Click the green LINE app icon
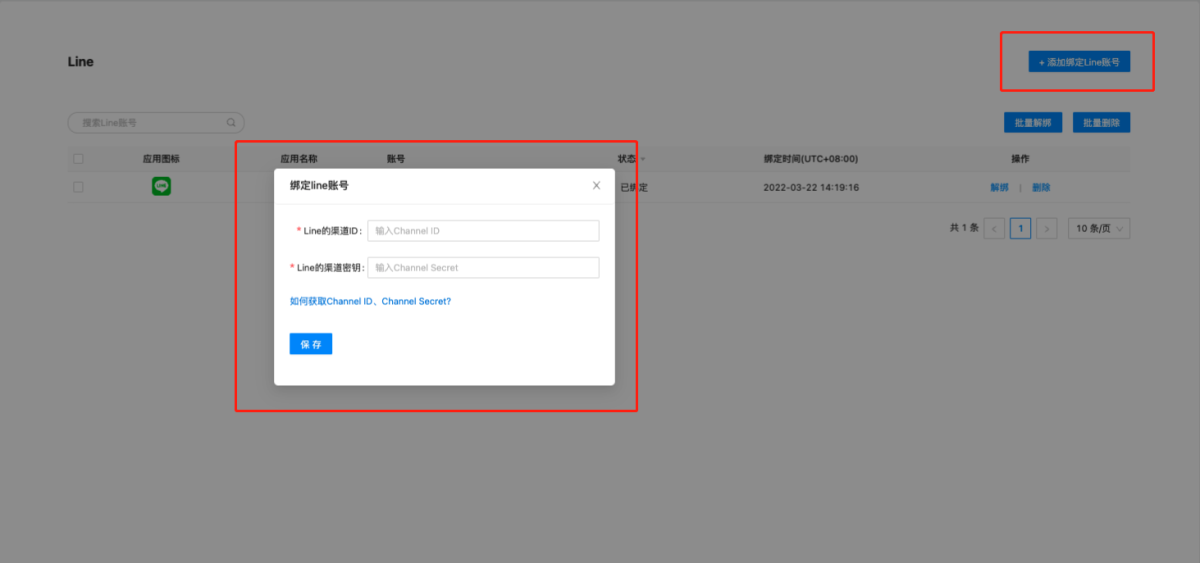 tap(161, 186)
